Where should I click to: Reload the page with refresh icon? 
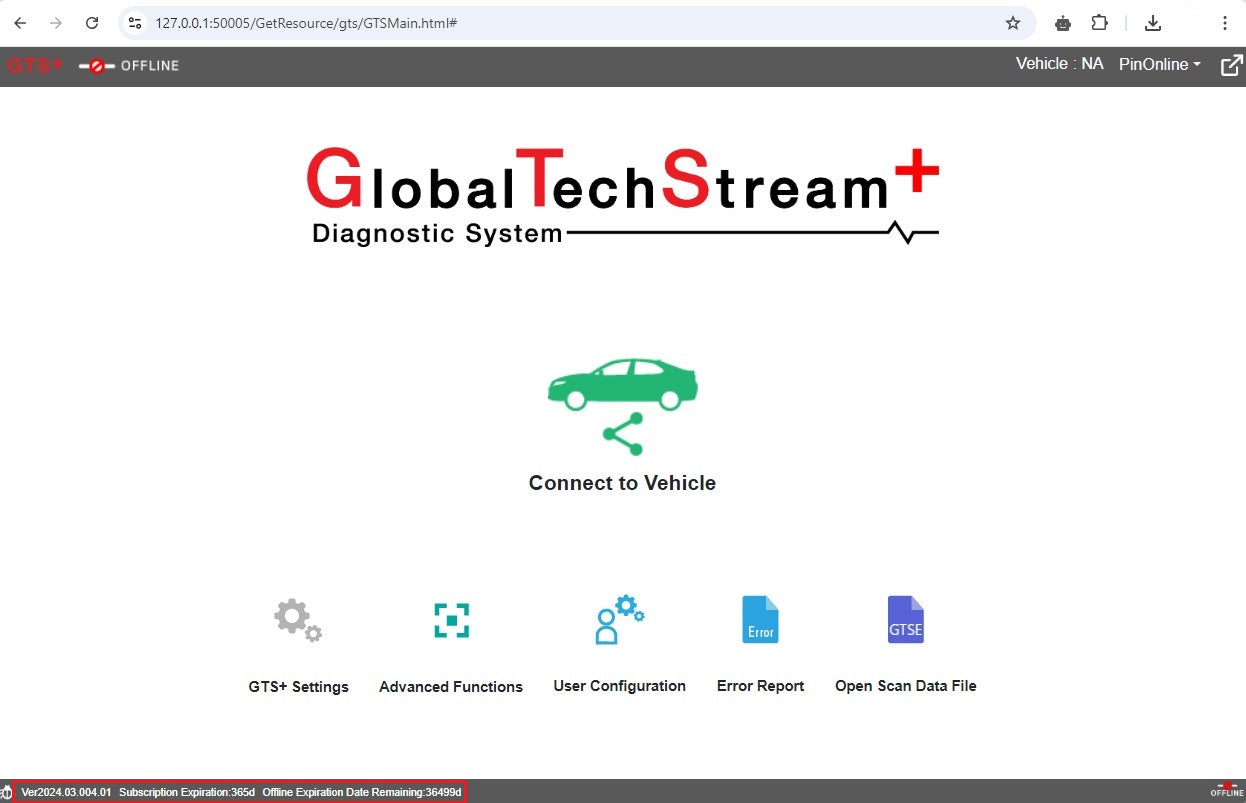[x=92, y=22]
